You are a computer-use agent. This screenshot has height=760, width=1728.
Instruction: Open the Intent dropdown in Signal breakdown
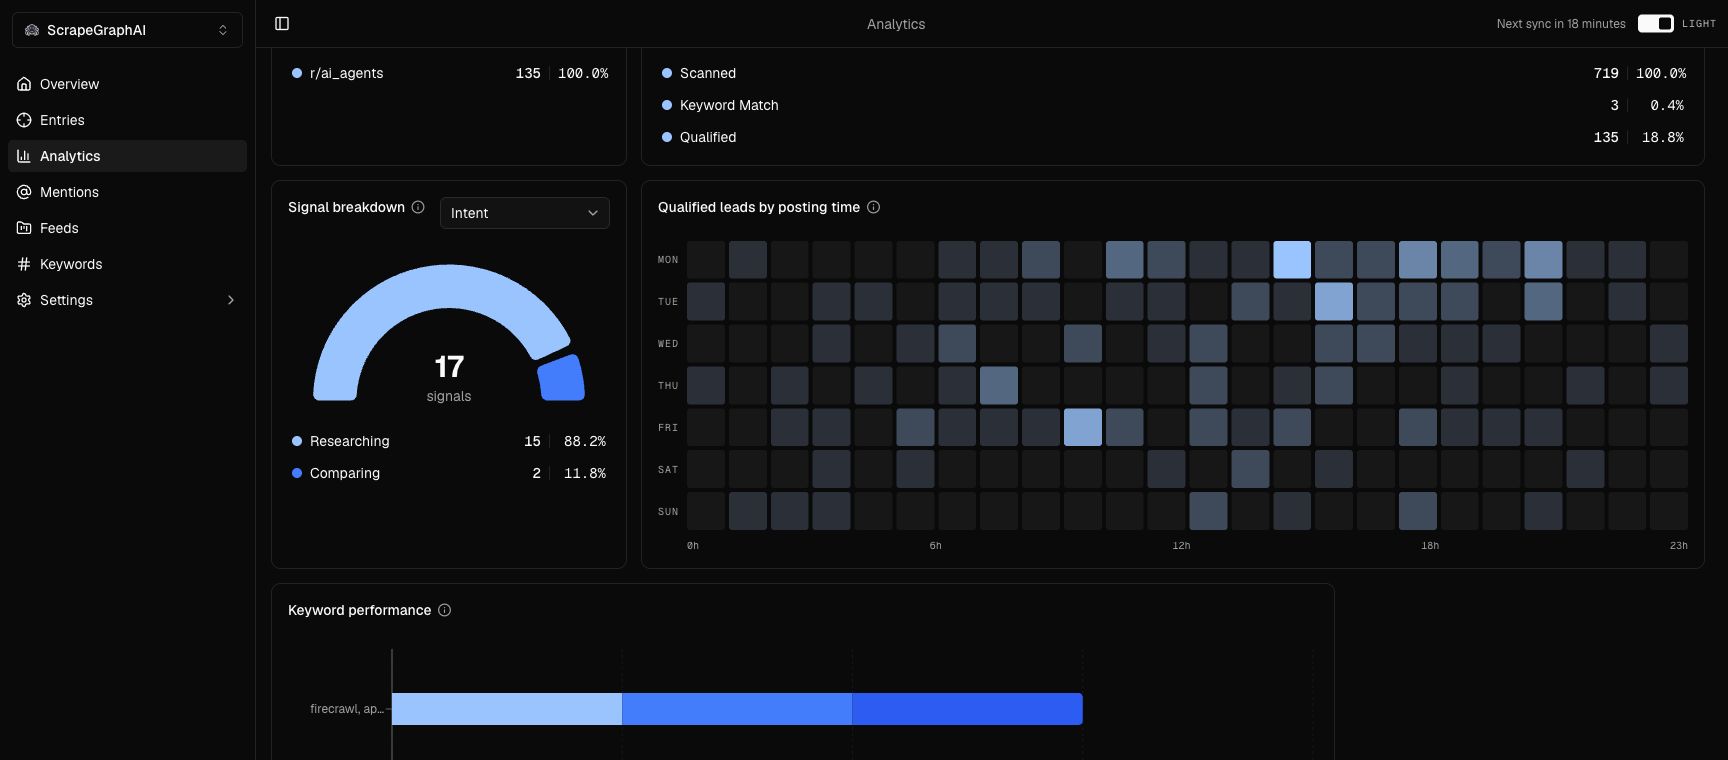pyautogui.click(x=525, y=213)
